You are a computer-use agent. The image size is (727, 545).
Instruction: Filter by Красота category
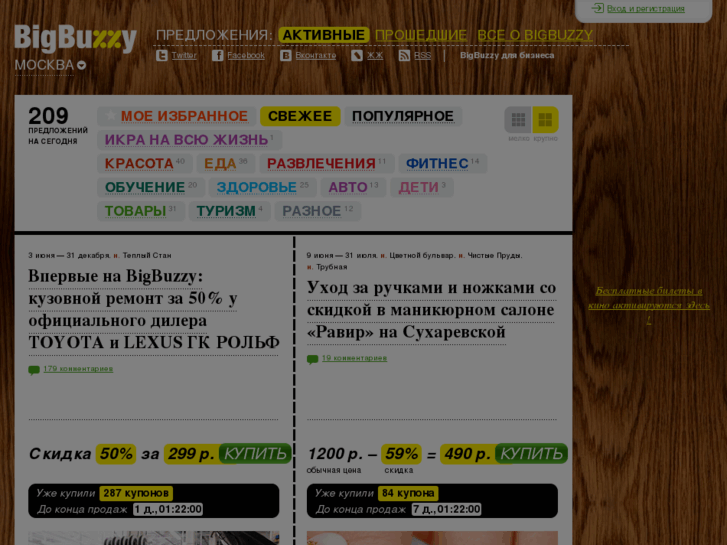pos(145,163)
